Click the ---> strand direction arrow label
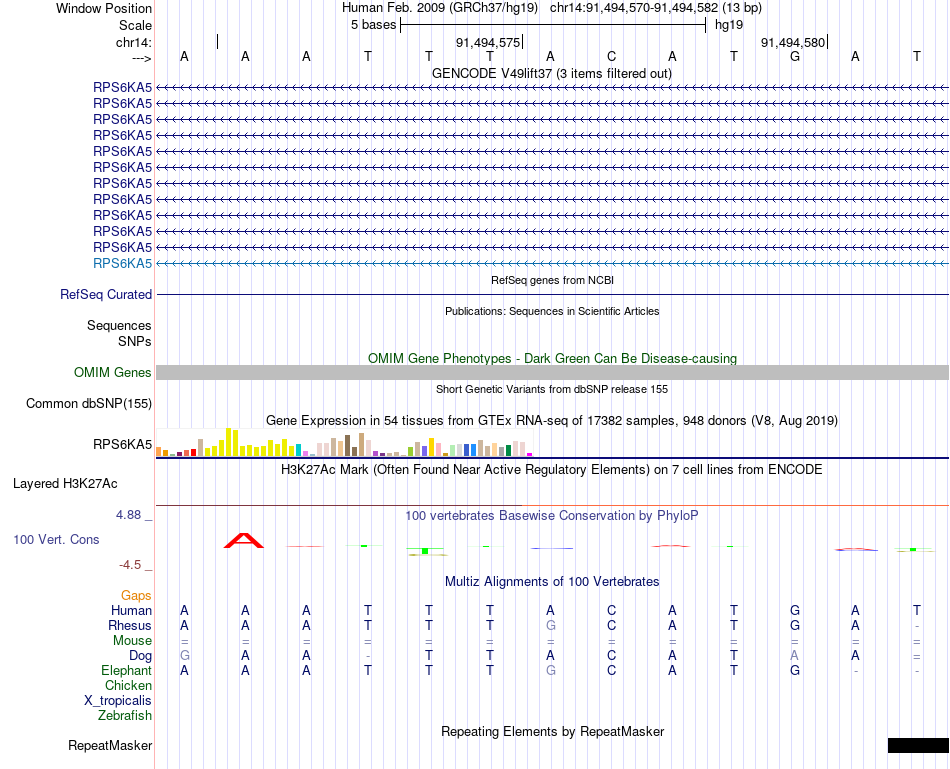The height and width of the screenshot is (769, 950). tap(141, 58)
